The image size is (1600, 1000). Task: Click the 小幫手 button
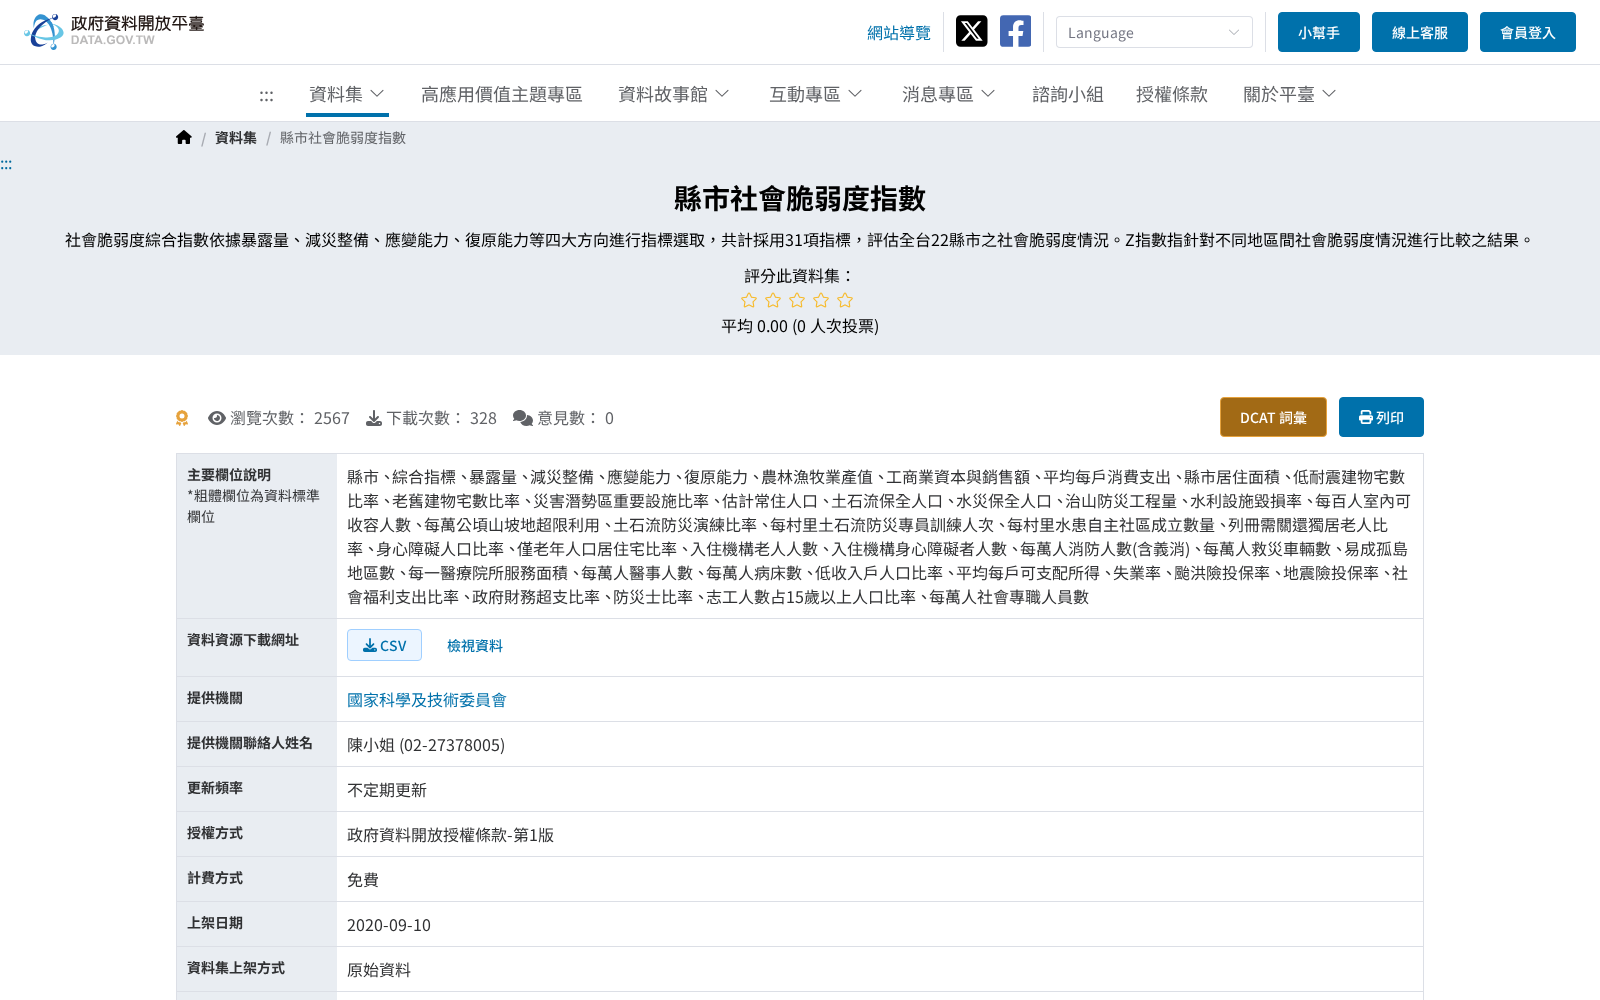(x=1319, y=32)
